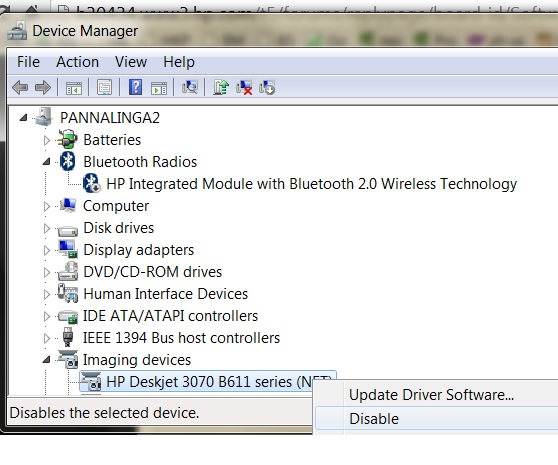Select the PANNALINGA2 root label
Screen dimensions: 558x465
pyautogui.click(x=110, y=118)
